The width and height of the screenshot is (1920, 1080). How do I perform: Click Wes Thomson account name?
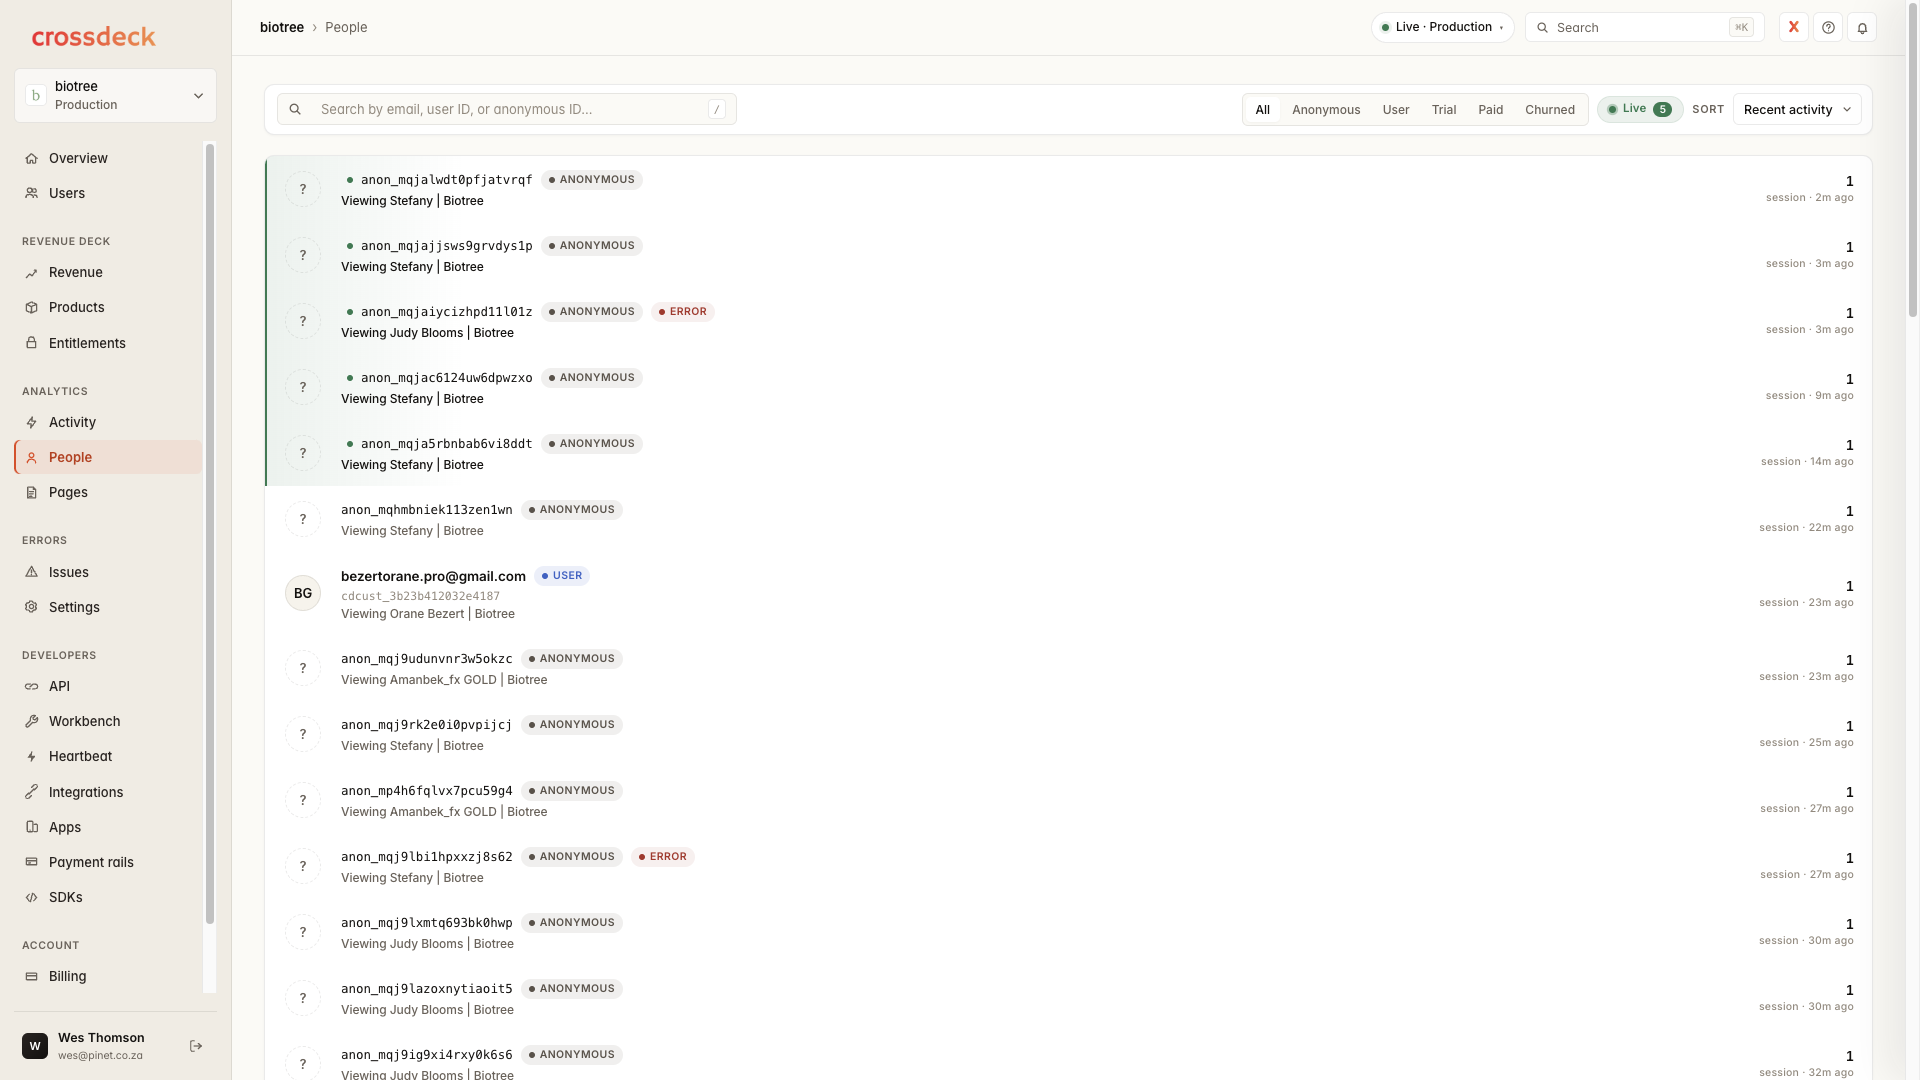tap(101, 1038)
